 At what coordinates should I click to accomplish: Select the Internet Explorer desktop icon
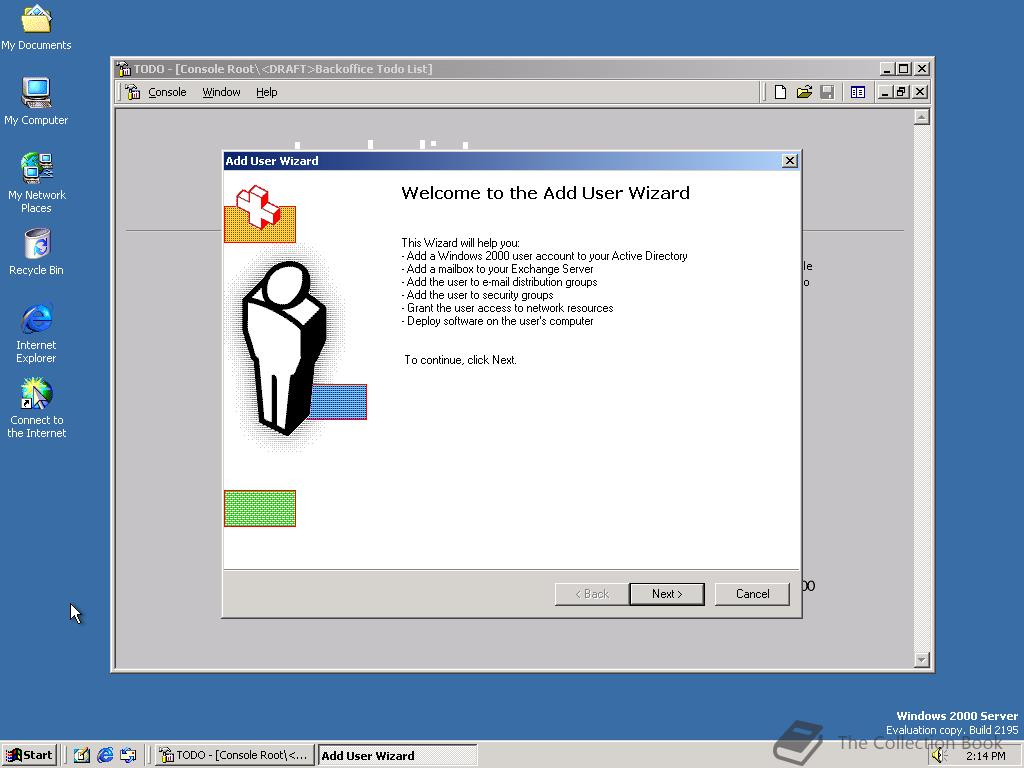(37, 333)
